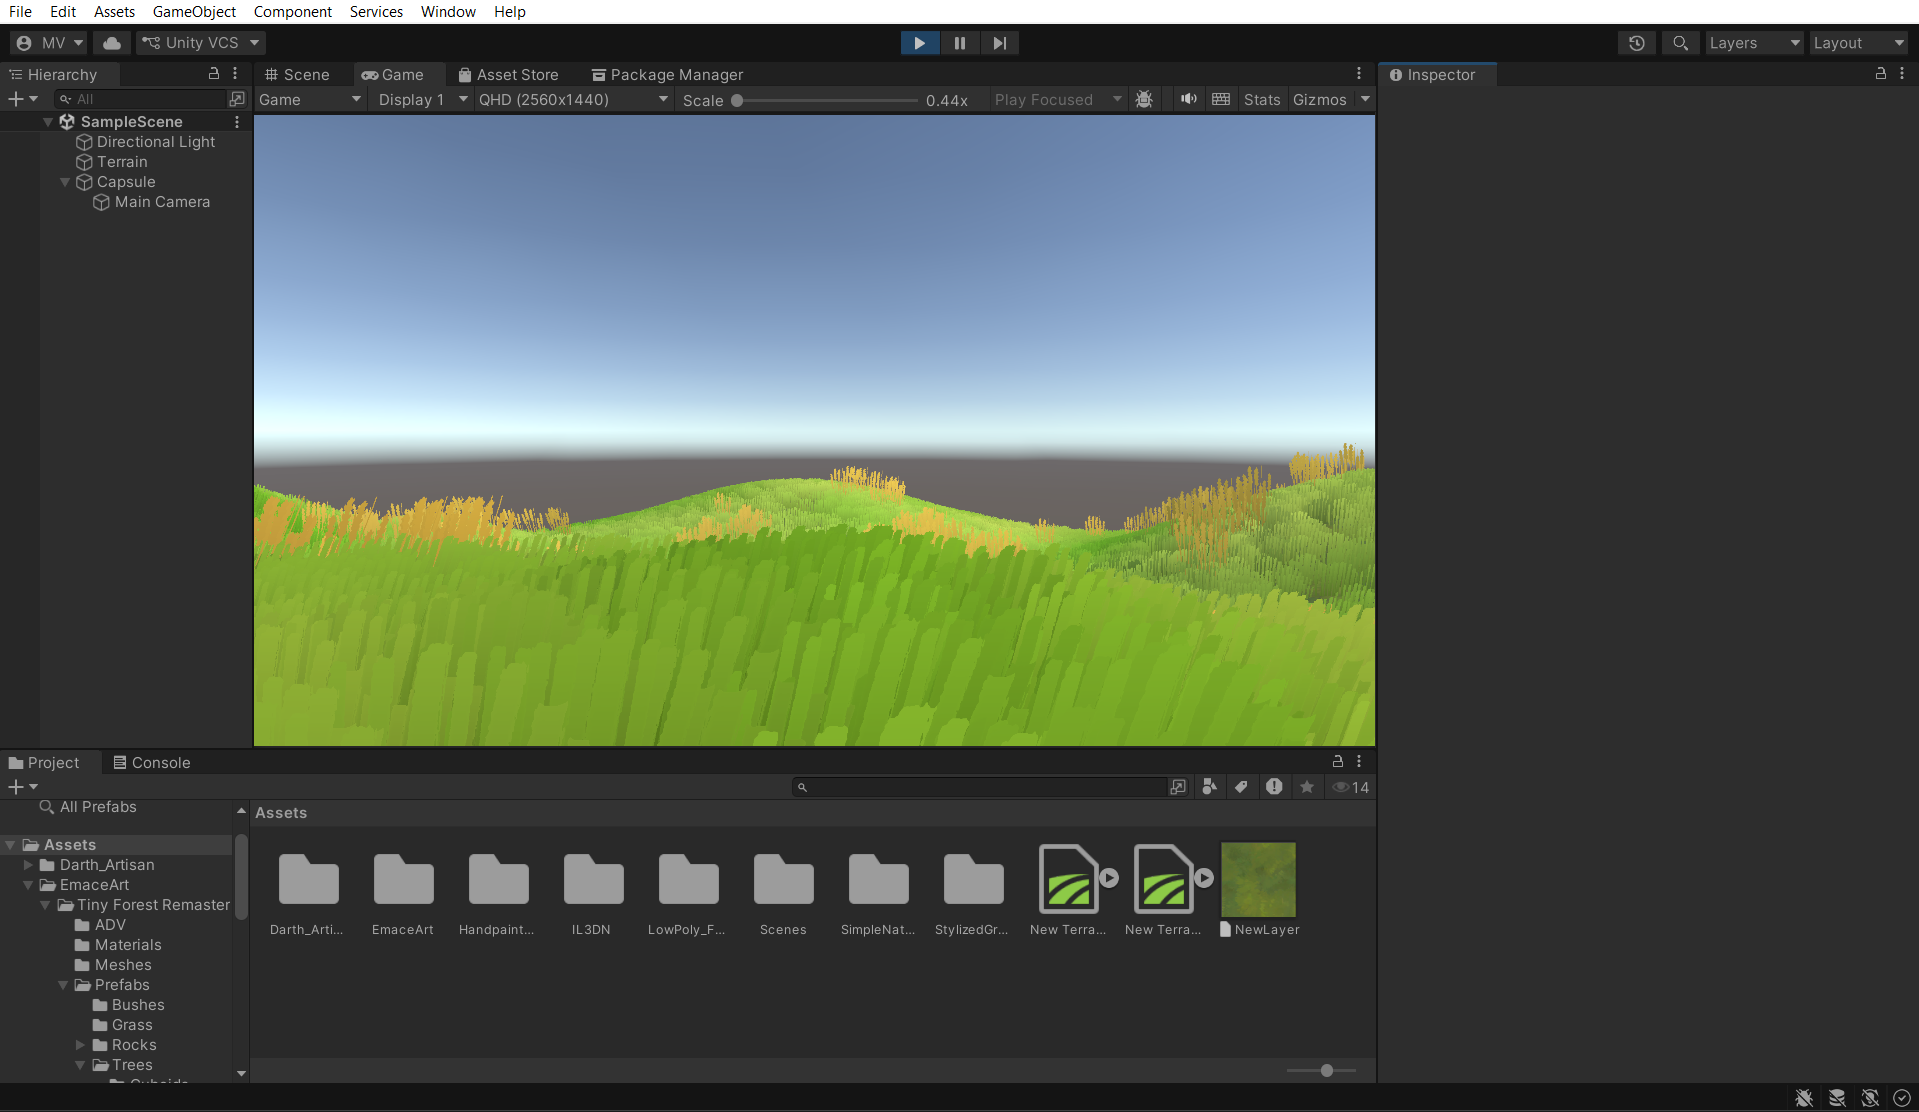Open the QHD resolution dropdown
Screen dimensions: 1919x1112
tap(572, 100)
